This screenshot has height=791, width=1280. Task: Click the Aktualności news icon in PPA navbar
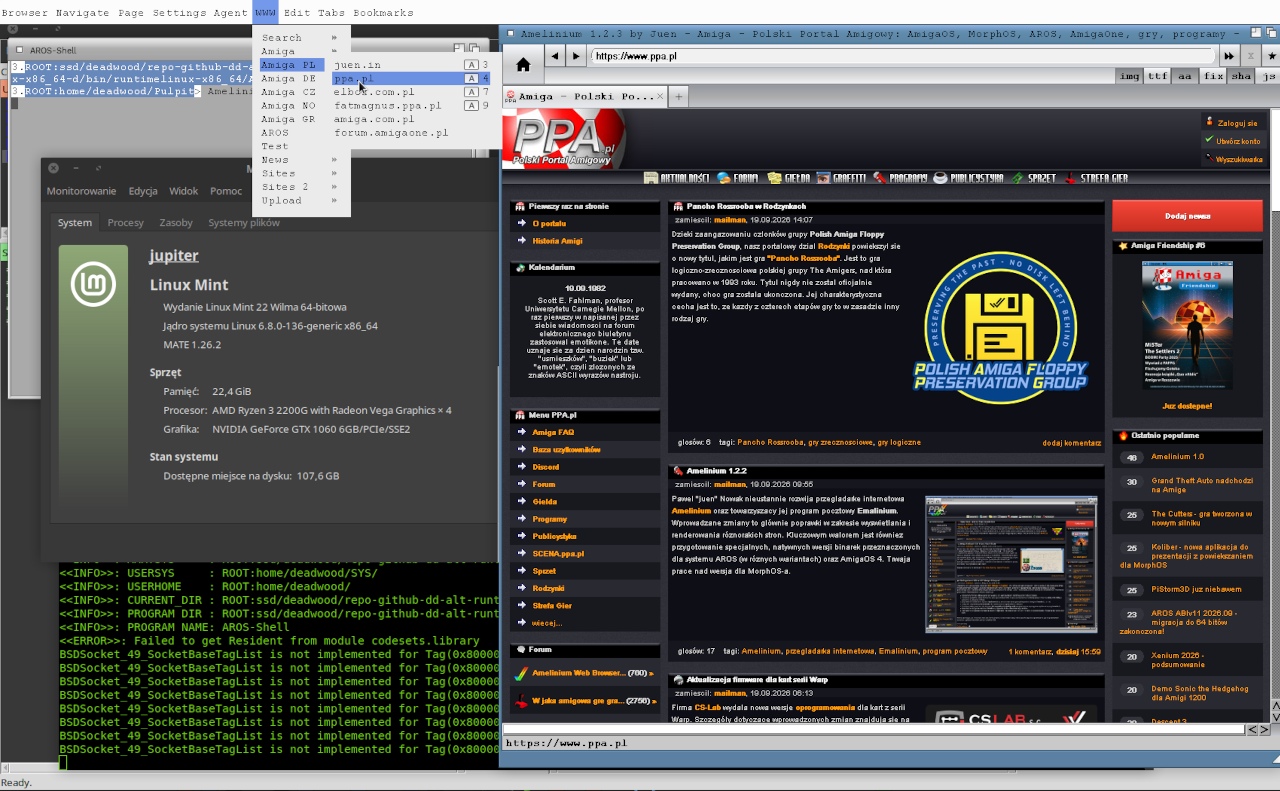(x=651, y=178)
